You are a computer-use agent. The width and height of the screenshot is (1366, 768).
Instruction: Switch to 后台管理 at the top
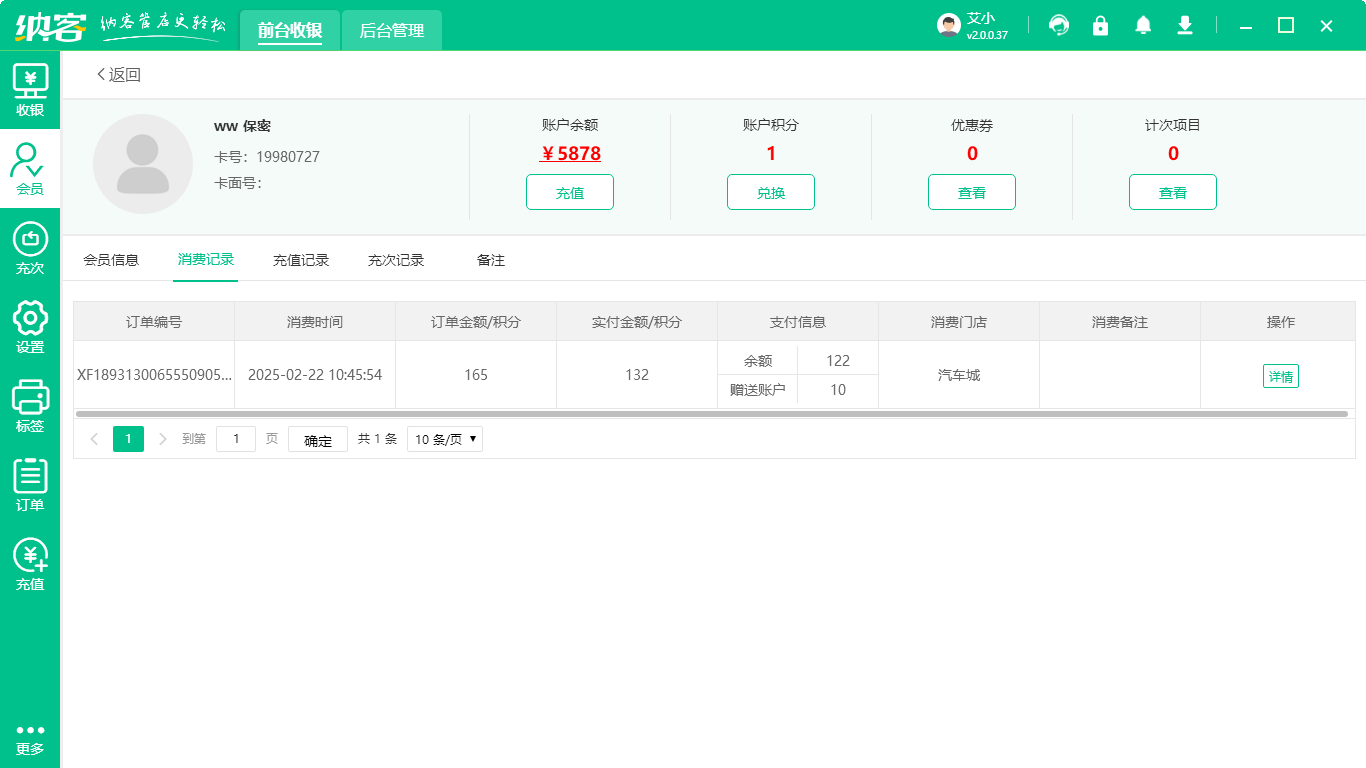391,30
